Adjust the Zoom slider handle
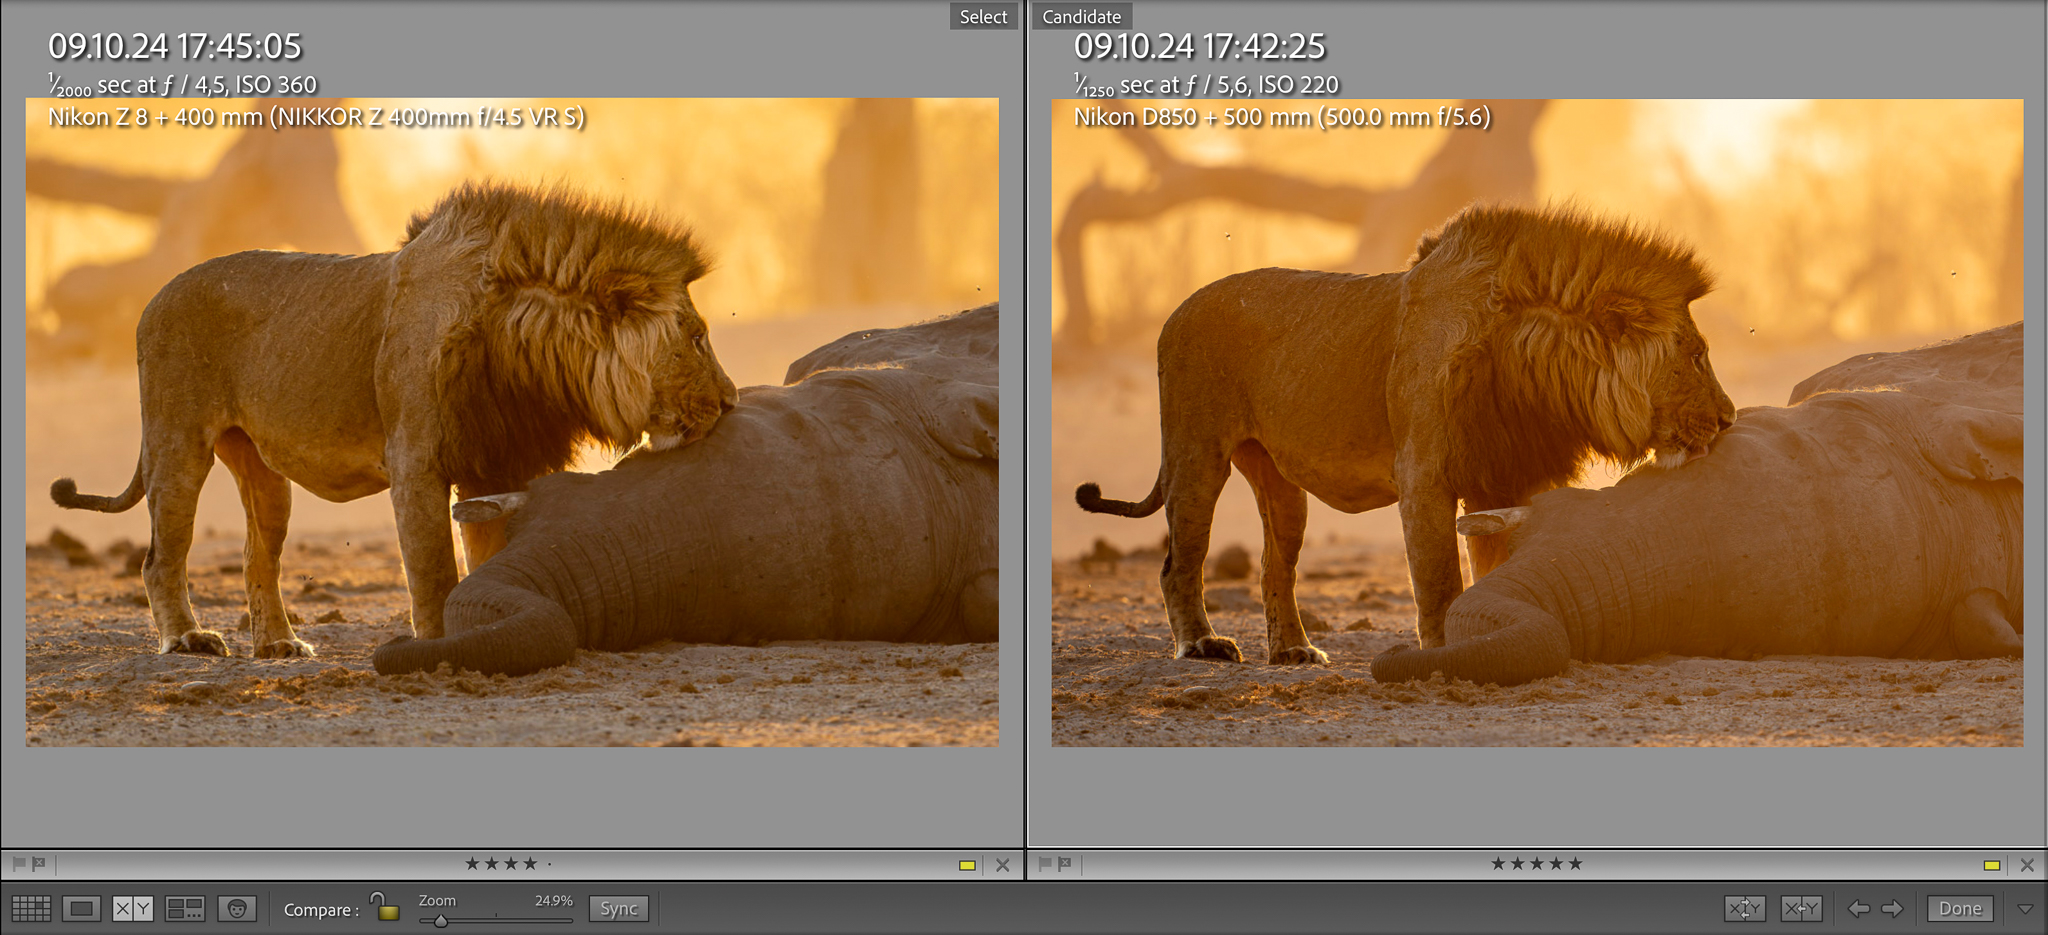 pos(441,921)
